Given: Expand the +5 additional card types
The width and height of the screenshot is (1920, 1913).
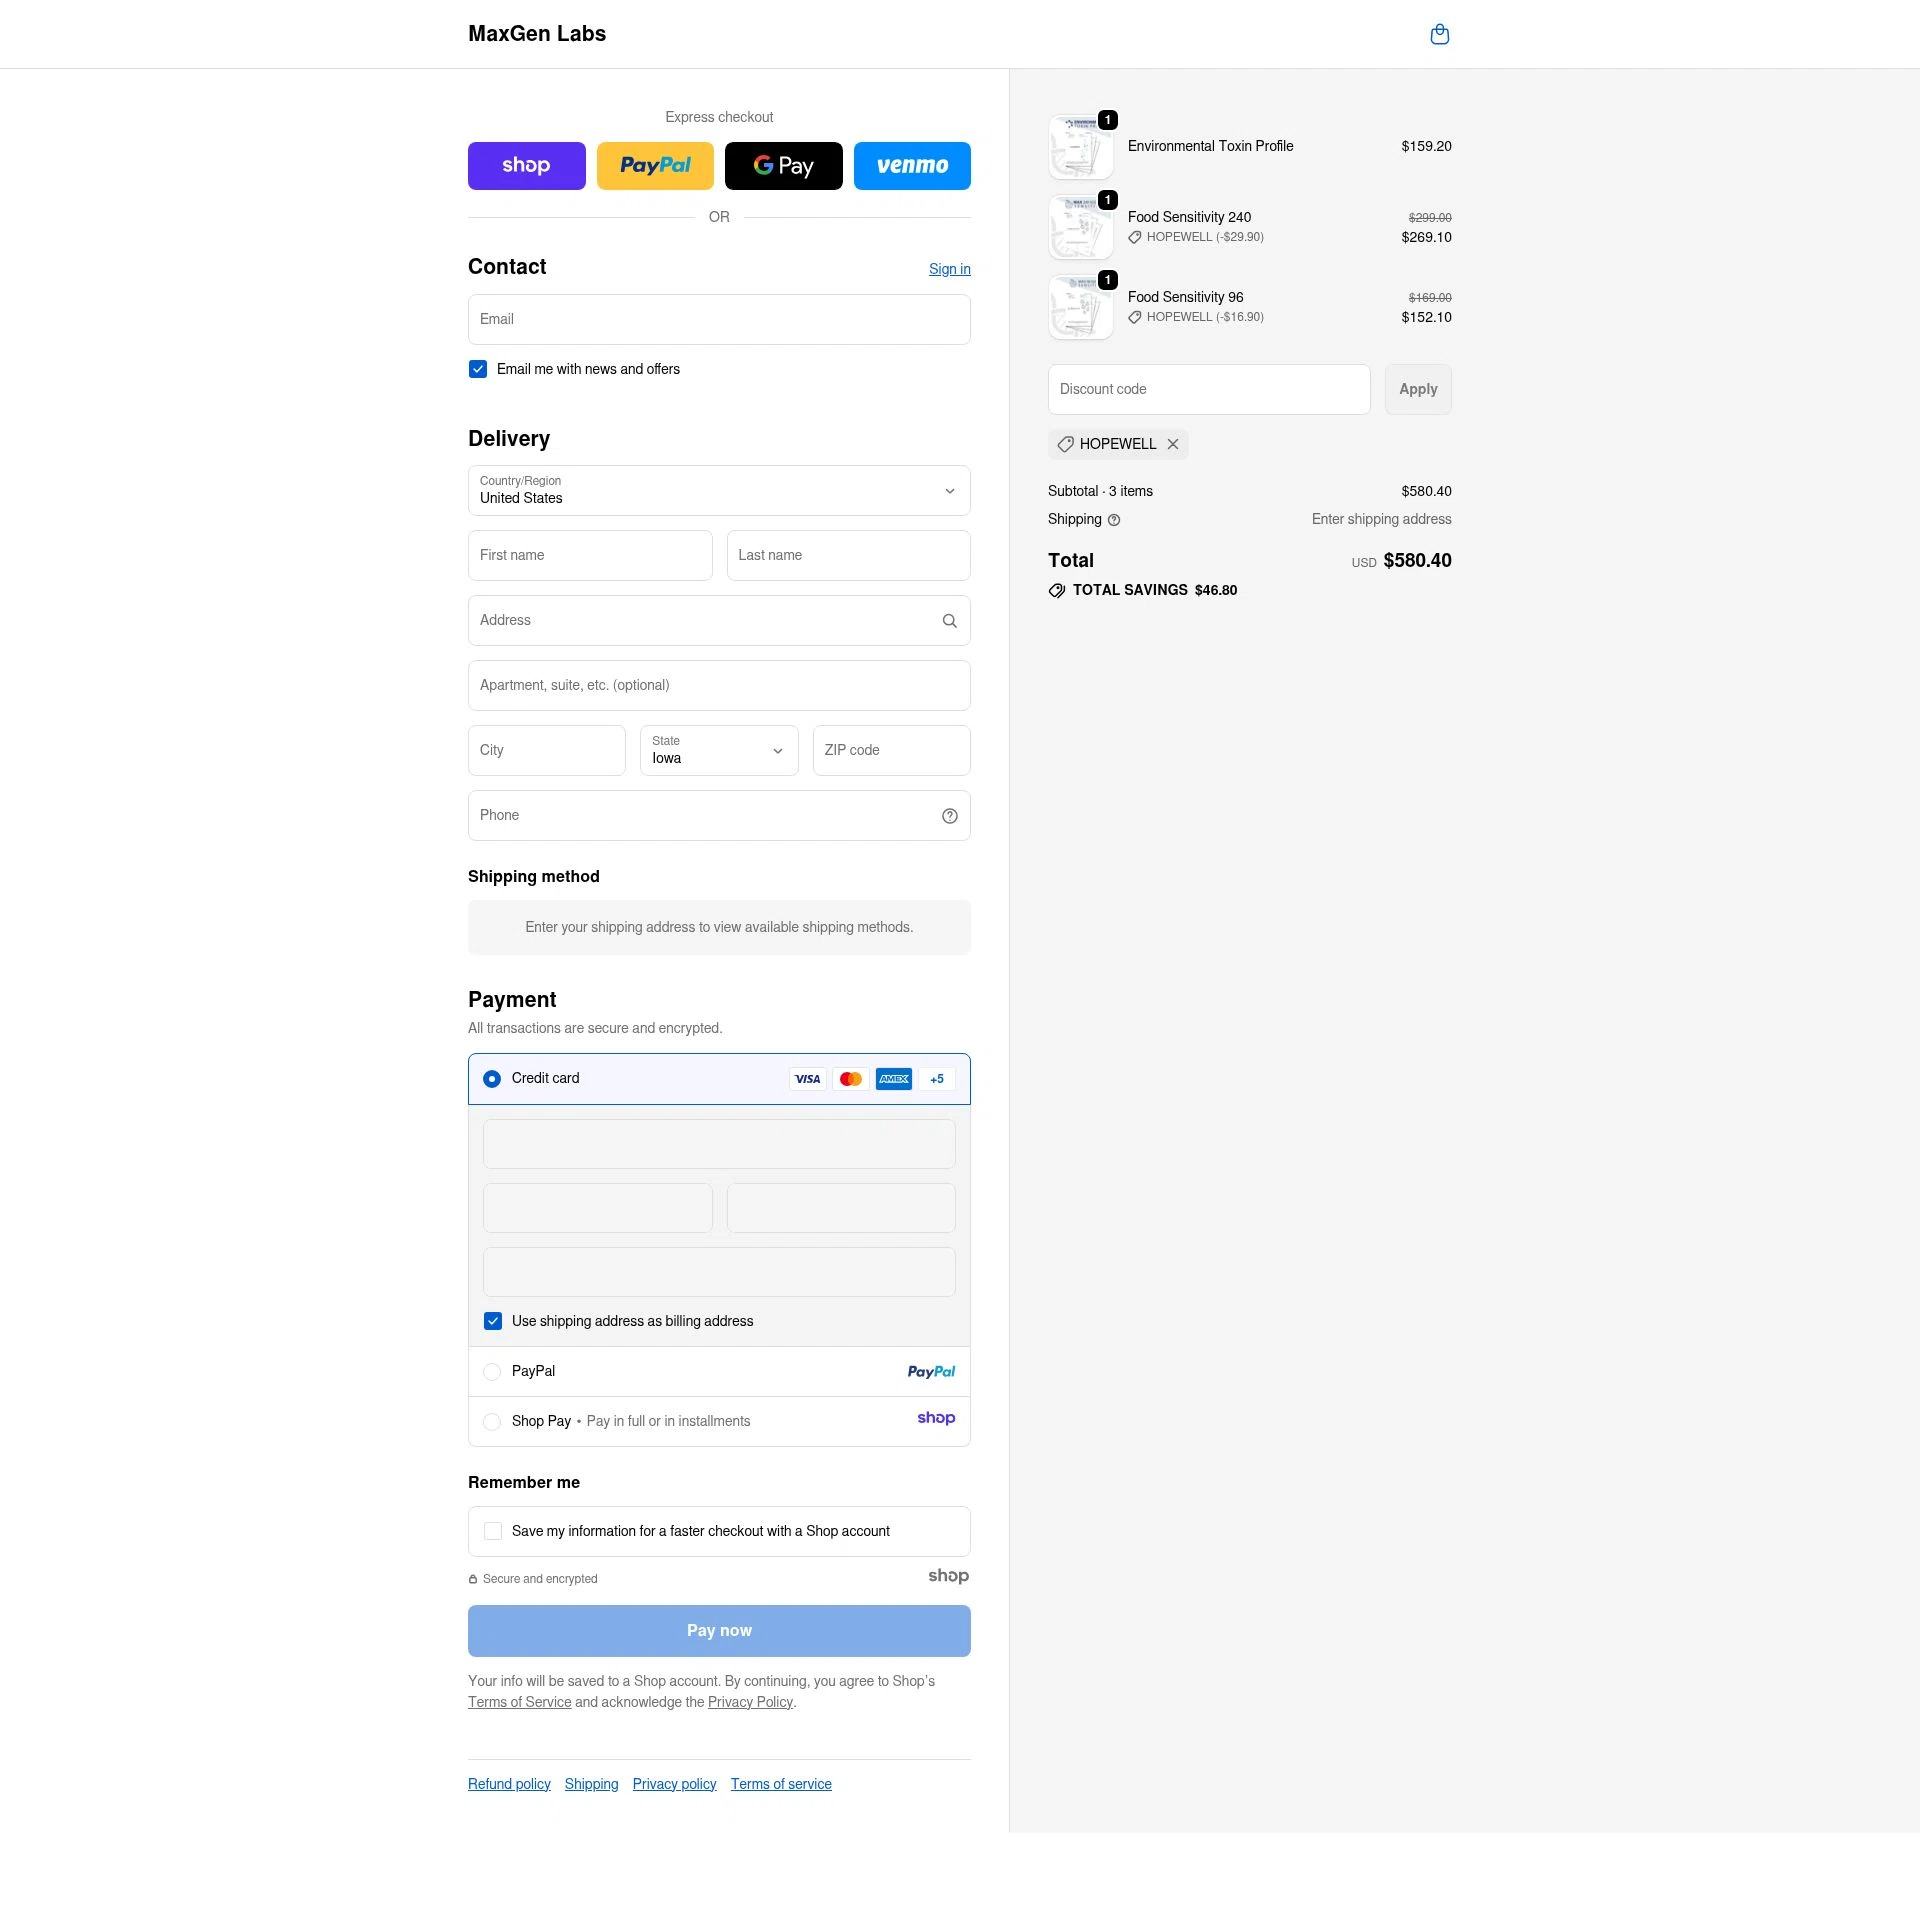Looking at the screenshot, I should [936, 1078].
